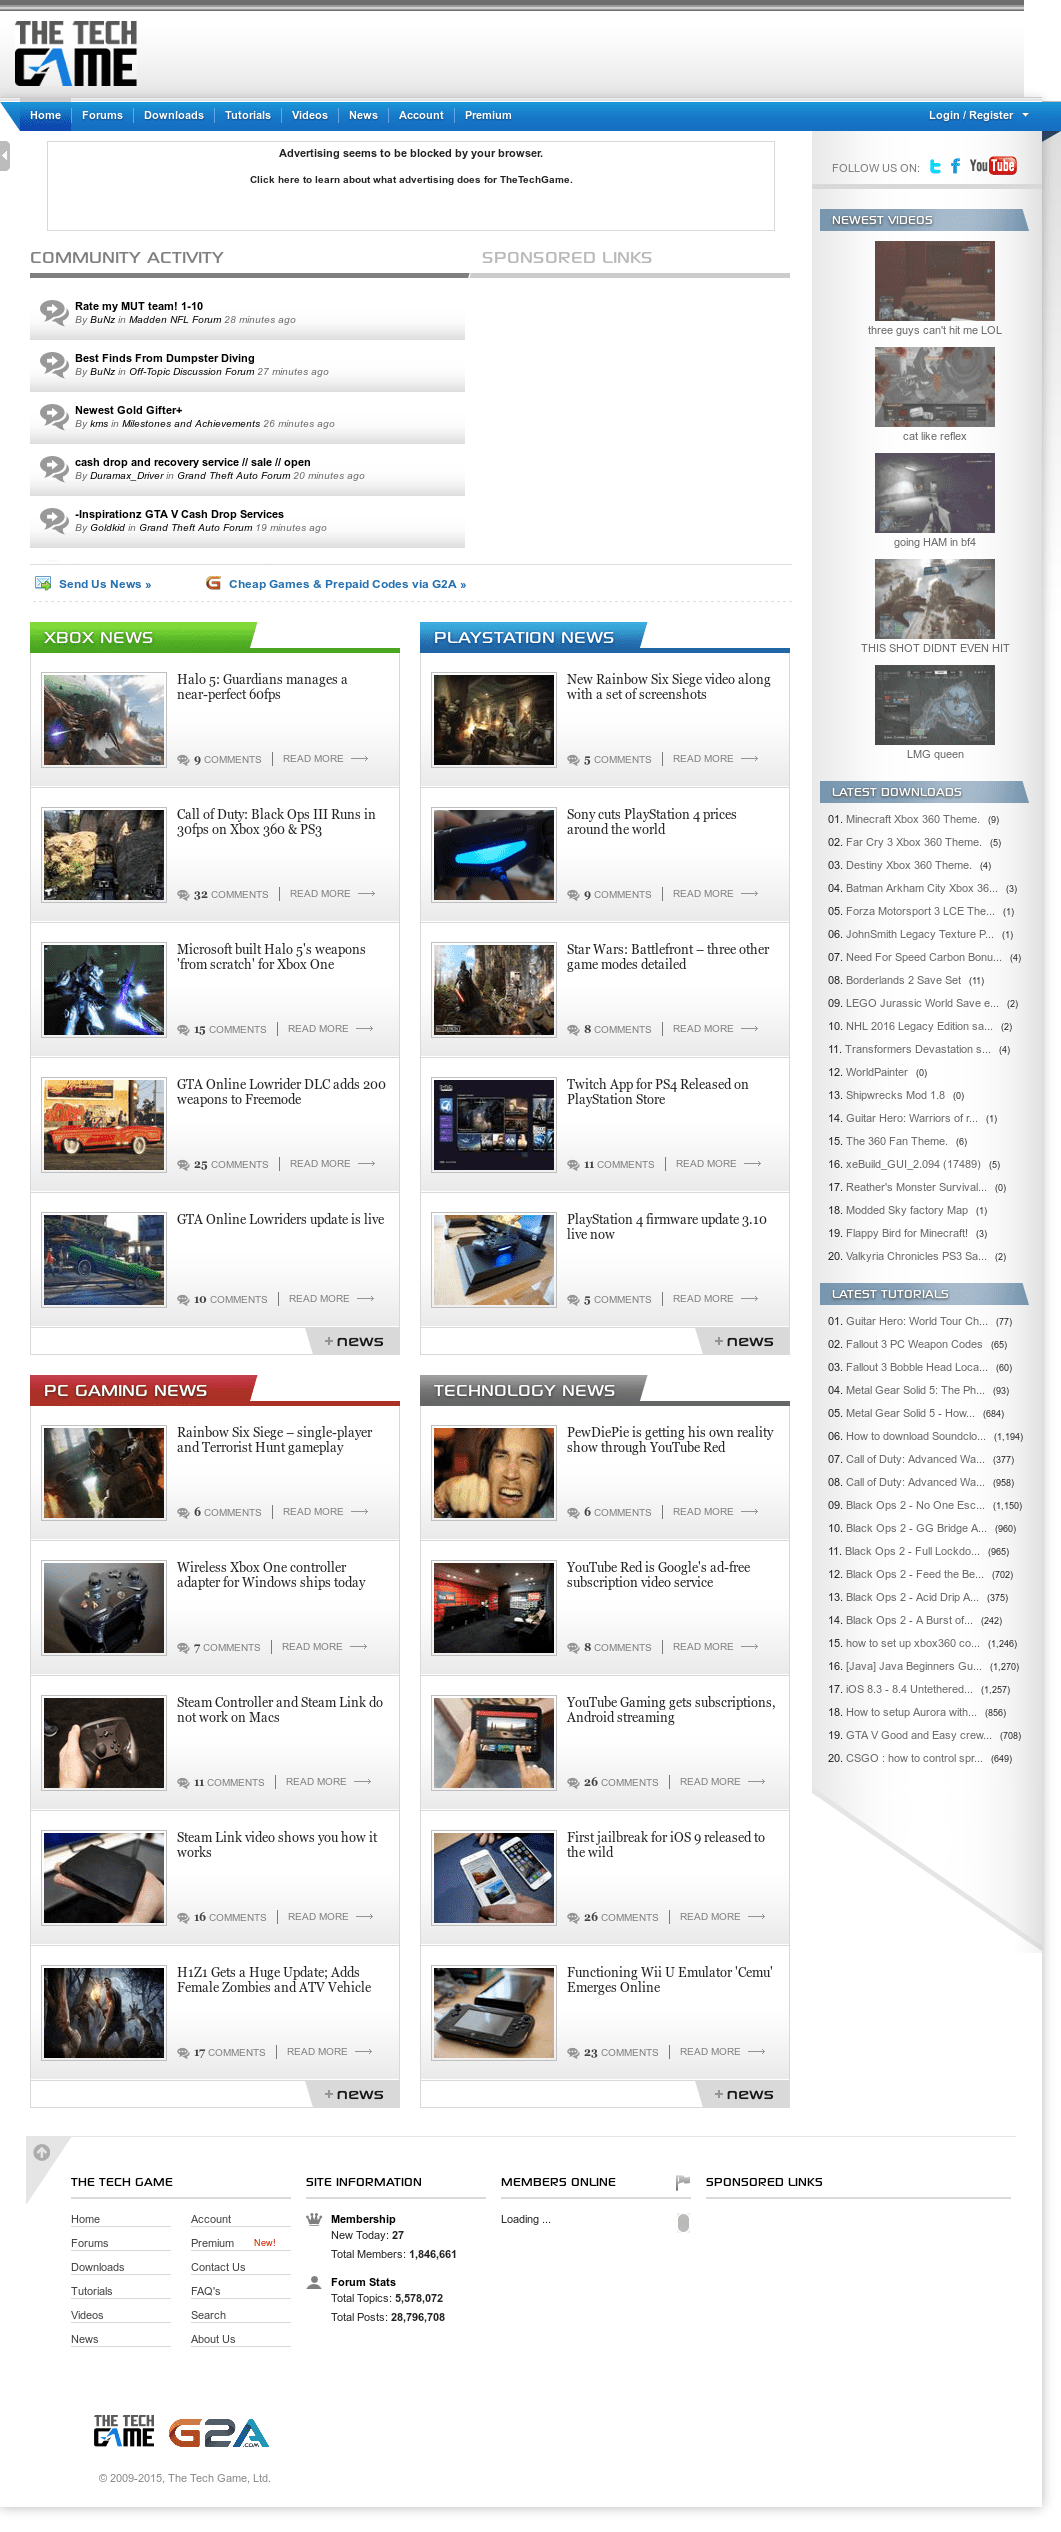Viewport: 1061px width, 2532px height.
Task: Click The Tech Game header logo
Action: [x=76, y=54]
